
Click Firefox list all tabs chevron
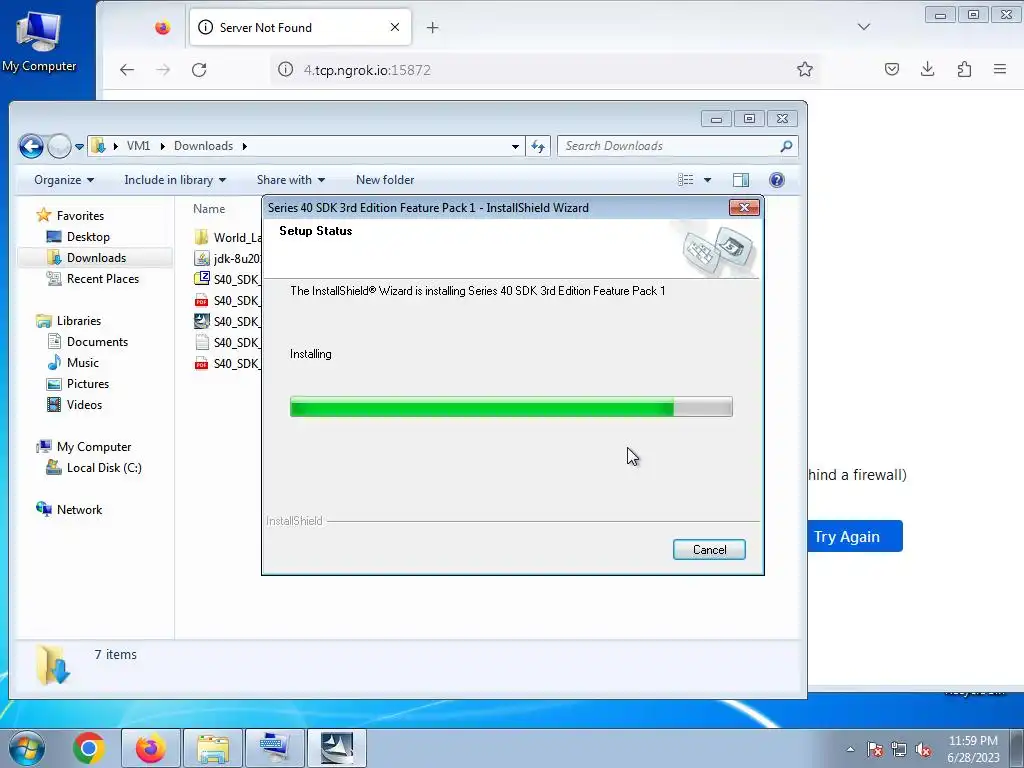coord(863,27)
